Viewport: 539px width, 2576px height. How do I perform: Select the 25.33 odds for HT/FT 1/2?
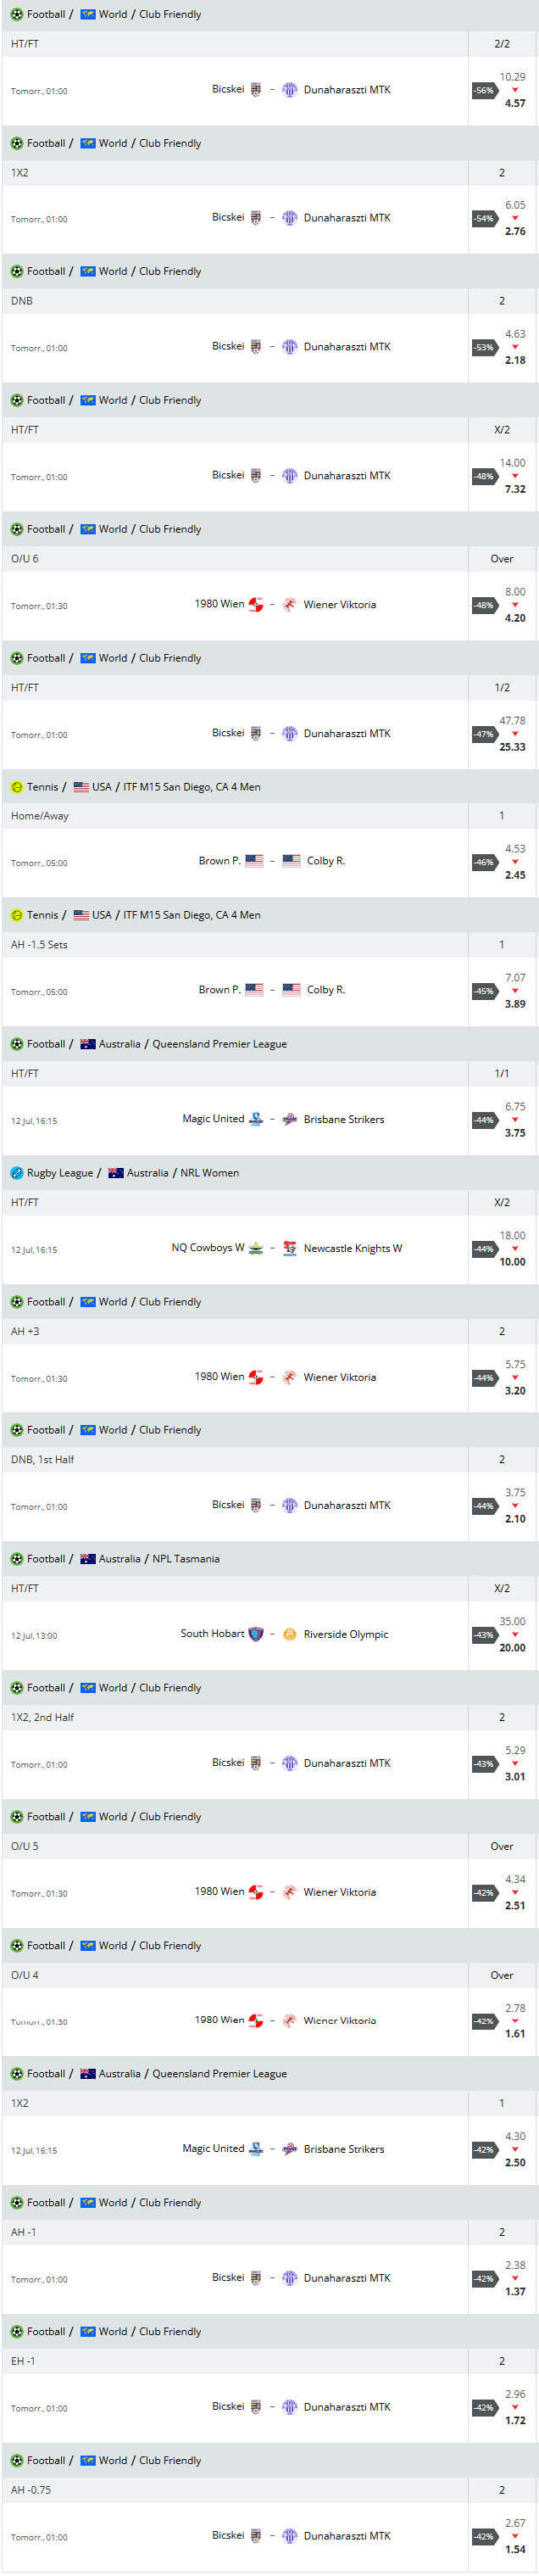pos(512,747)
